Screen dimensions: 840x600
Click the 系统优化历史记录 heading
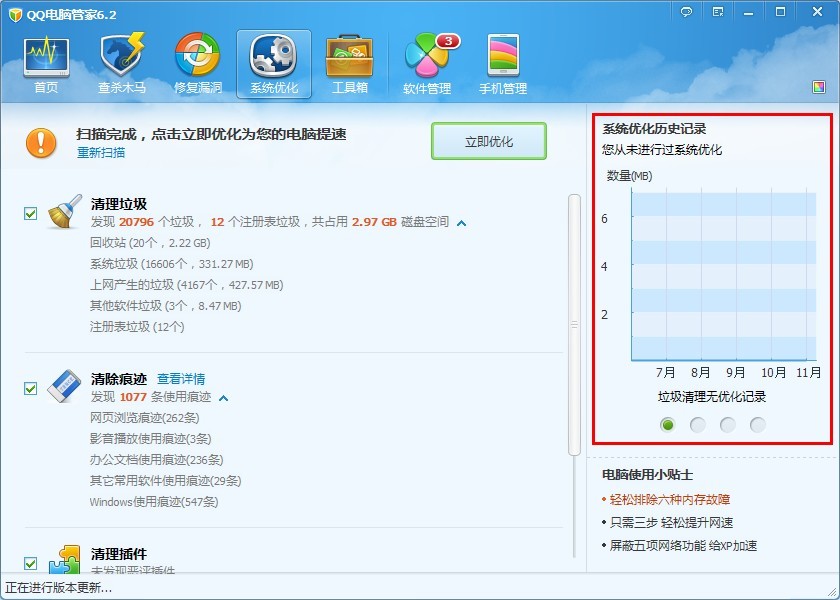pyautogui.click(x=655, y=129)
